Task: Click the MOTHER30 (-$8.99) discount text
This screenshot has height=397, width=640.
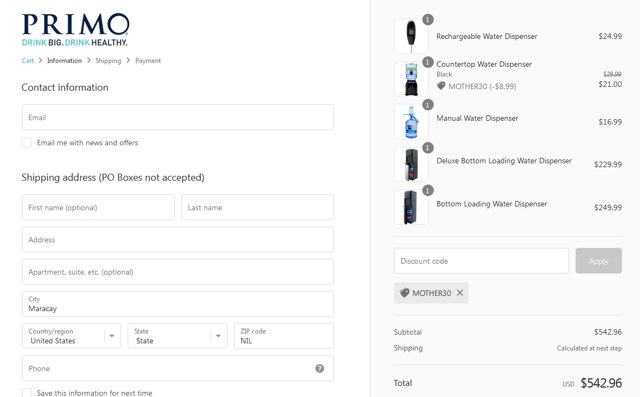Action: 482,86
